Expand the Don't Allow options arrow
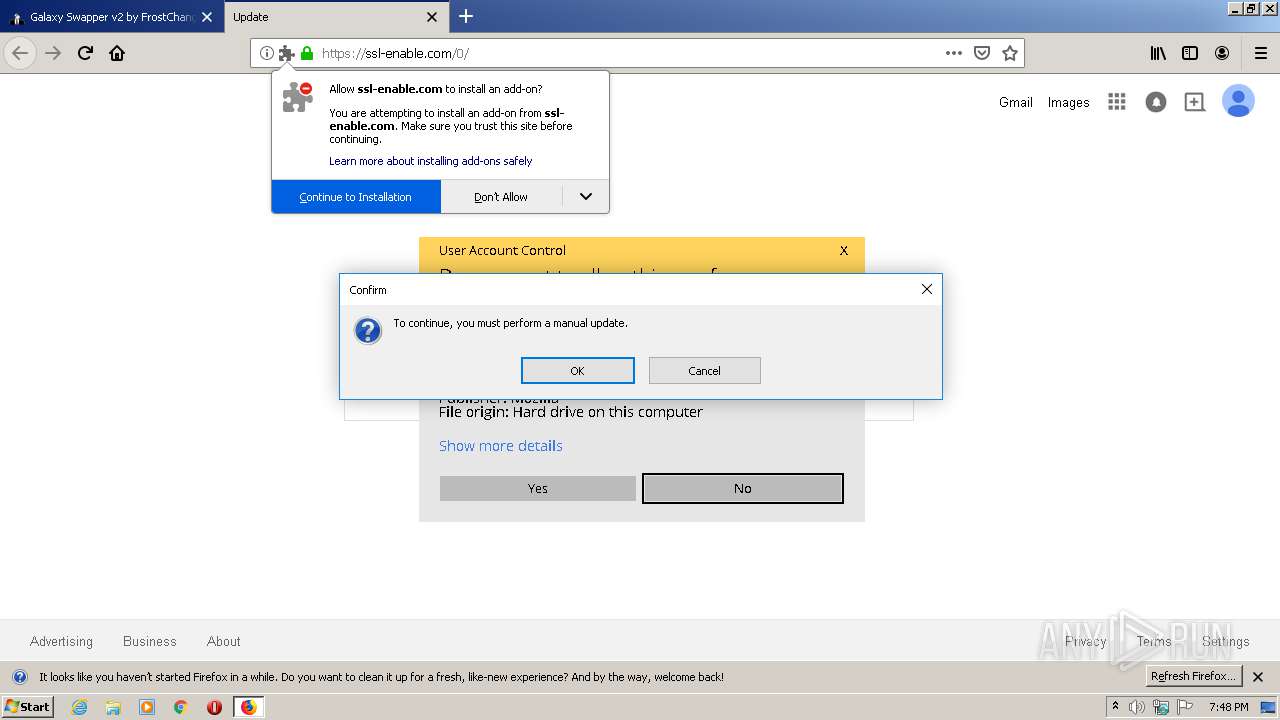 pos(586,197)
